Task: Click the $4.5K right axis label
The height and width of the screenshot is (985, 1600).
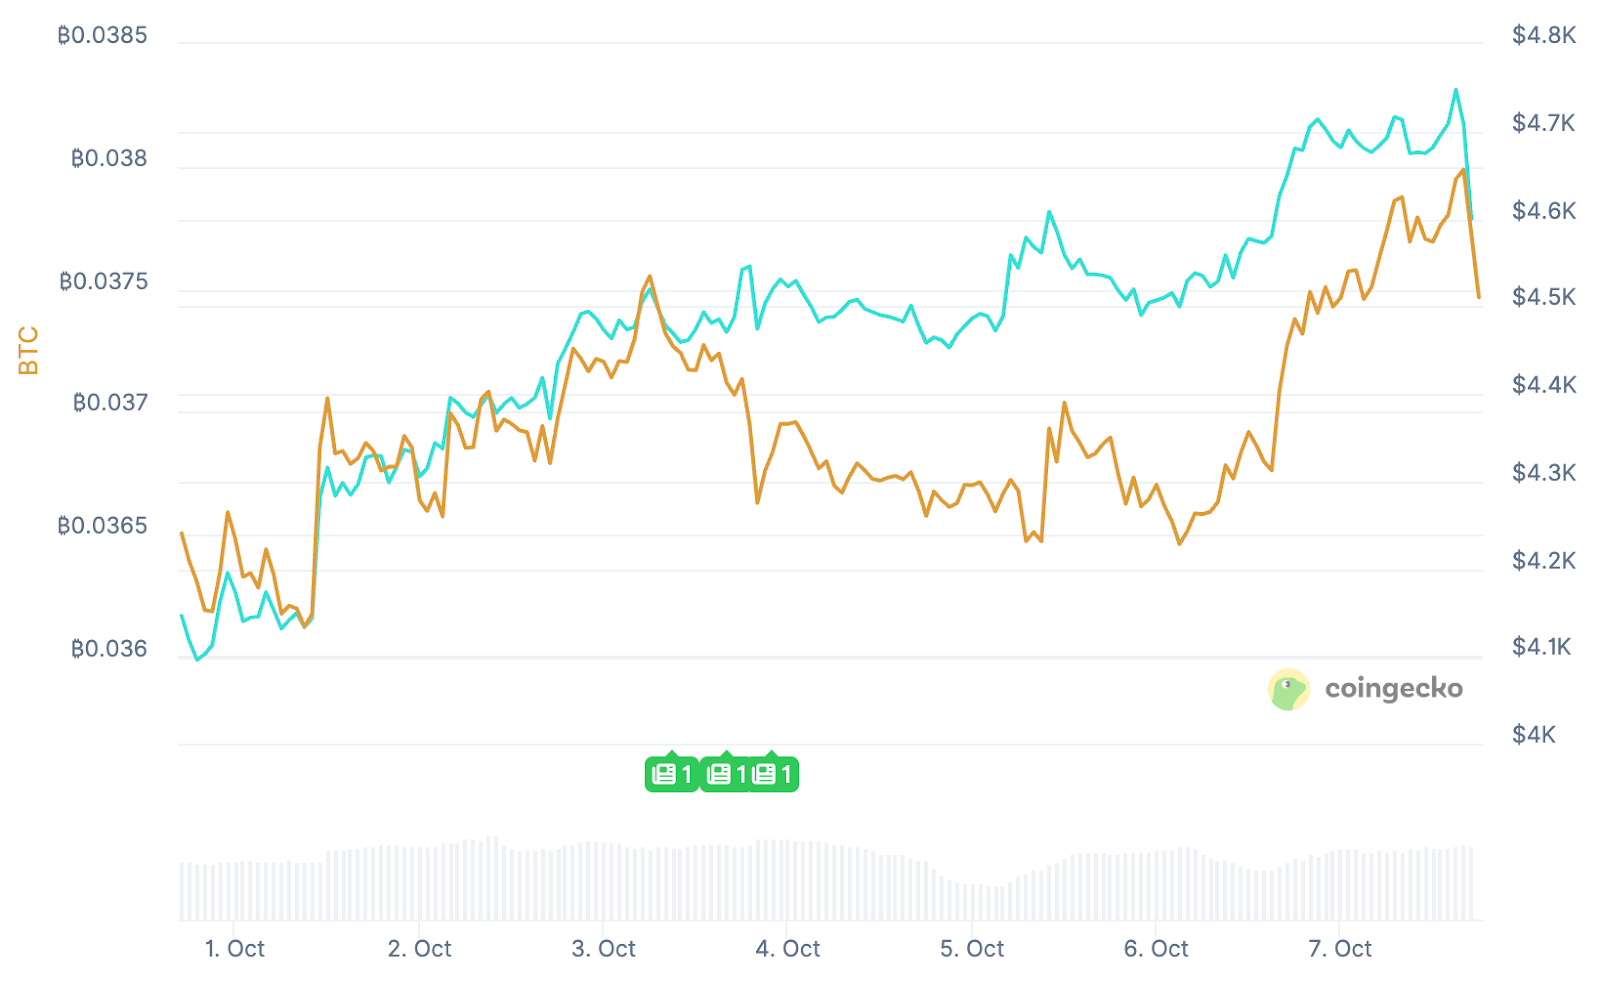Action: 1543,297
